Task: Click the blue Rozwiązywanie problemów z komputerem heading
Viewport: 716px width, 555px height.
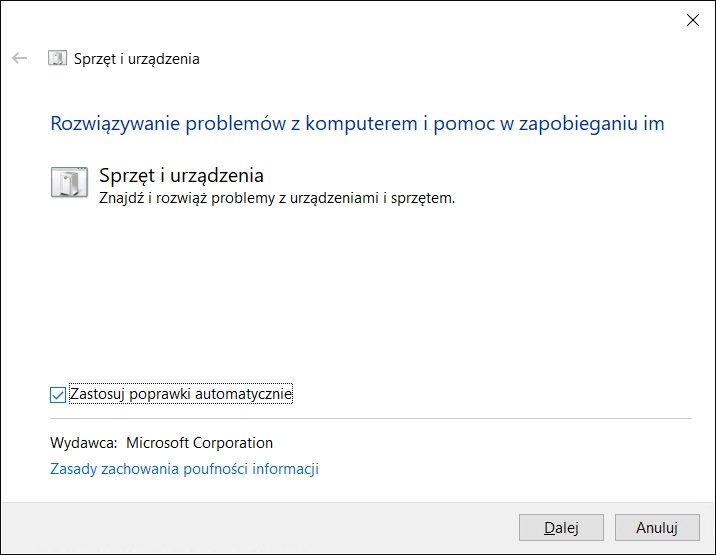Action: click(357, 124)
